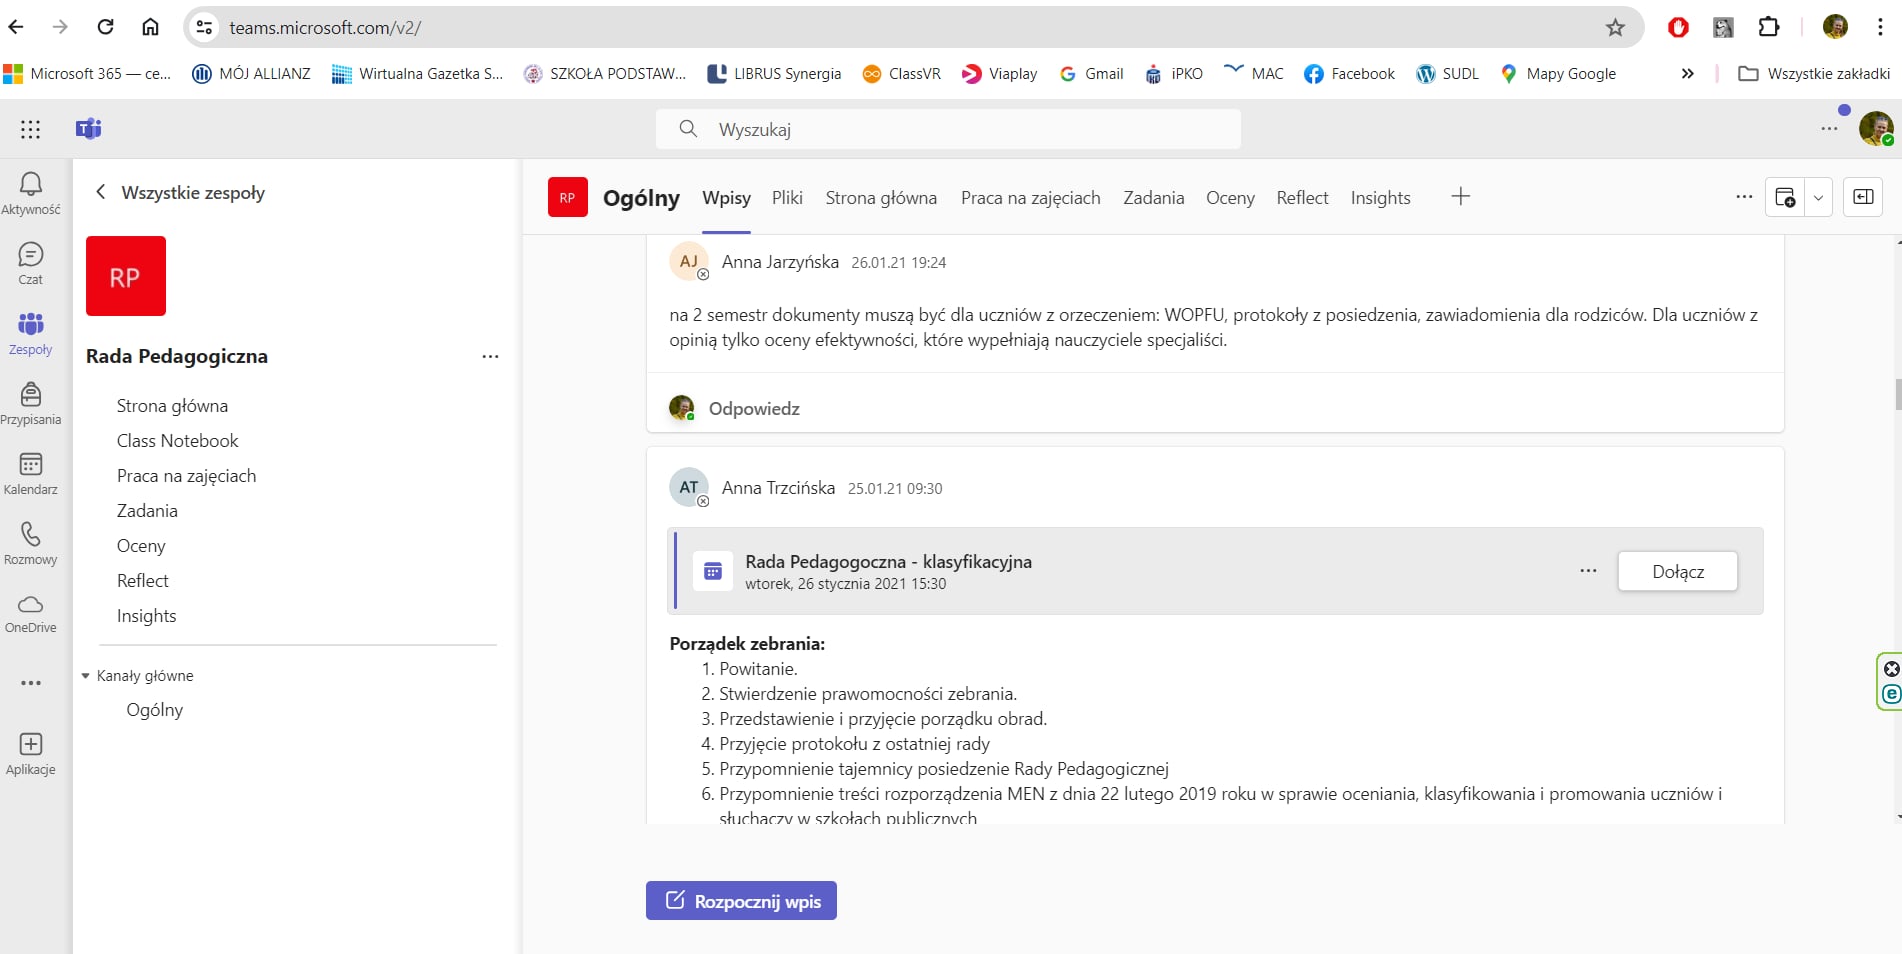This screenshot has height=954, width=1902.
Task: Click the Wyszukaj search field
Action: coord(948,130)
